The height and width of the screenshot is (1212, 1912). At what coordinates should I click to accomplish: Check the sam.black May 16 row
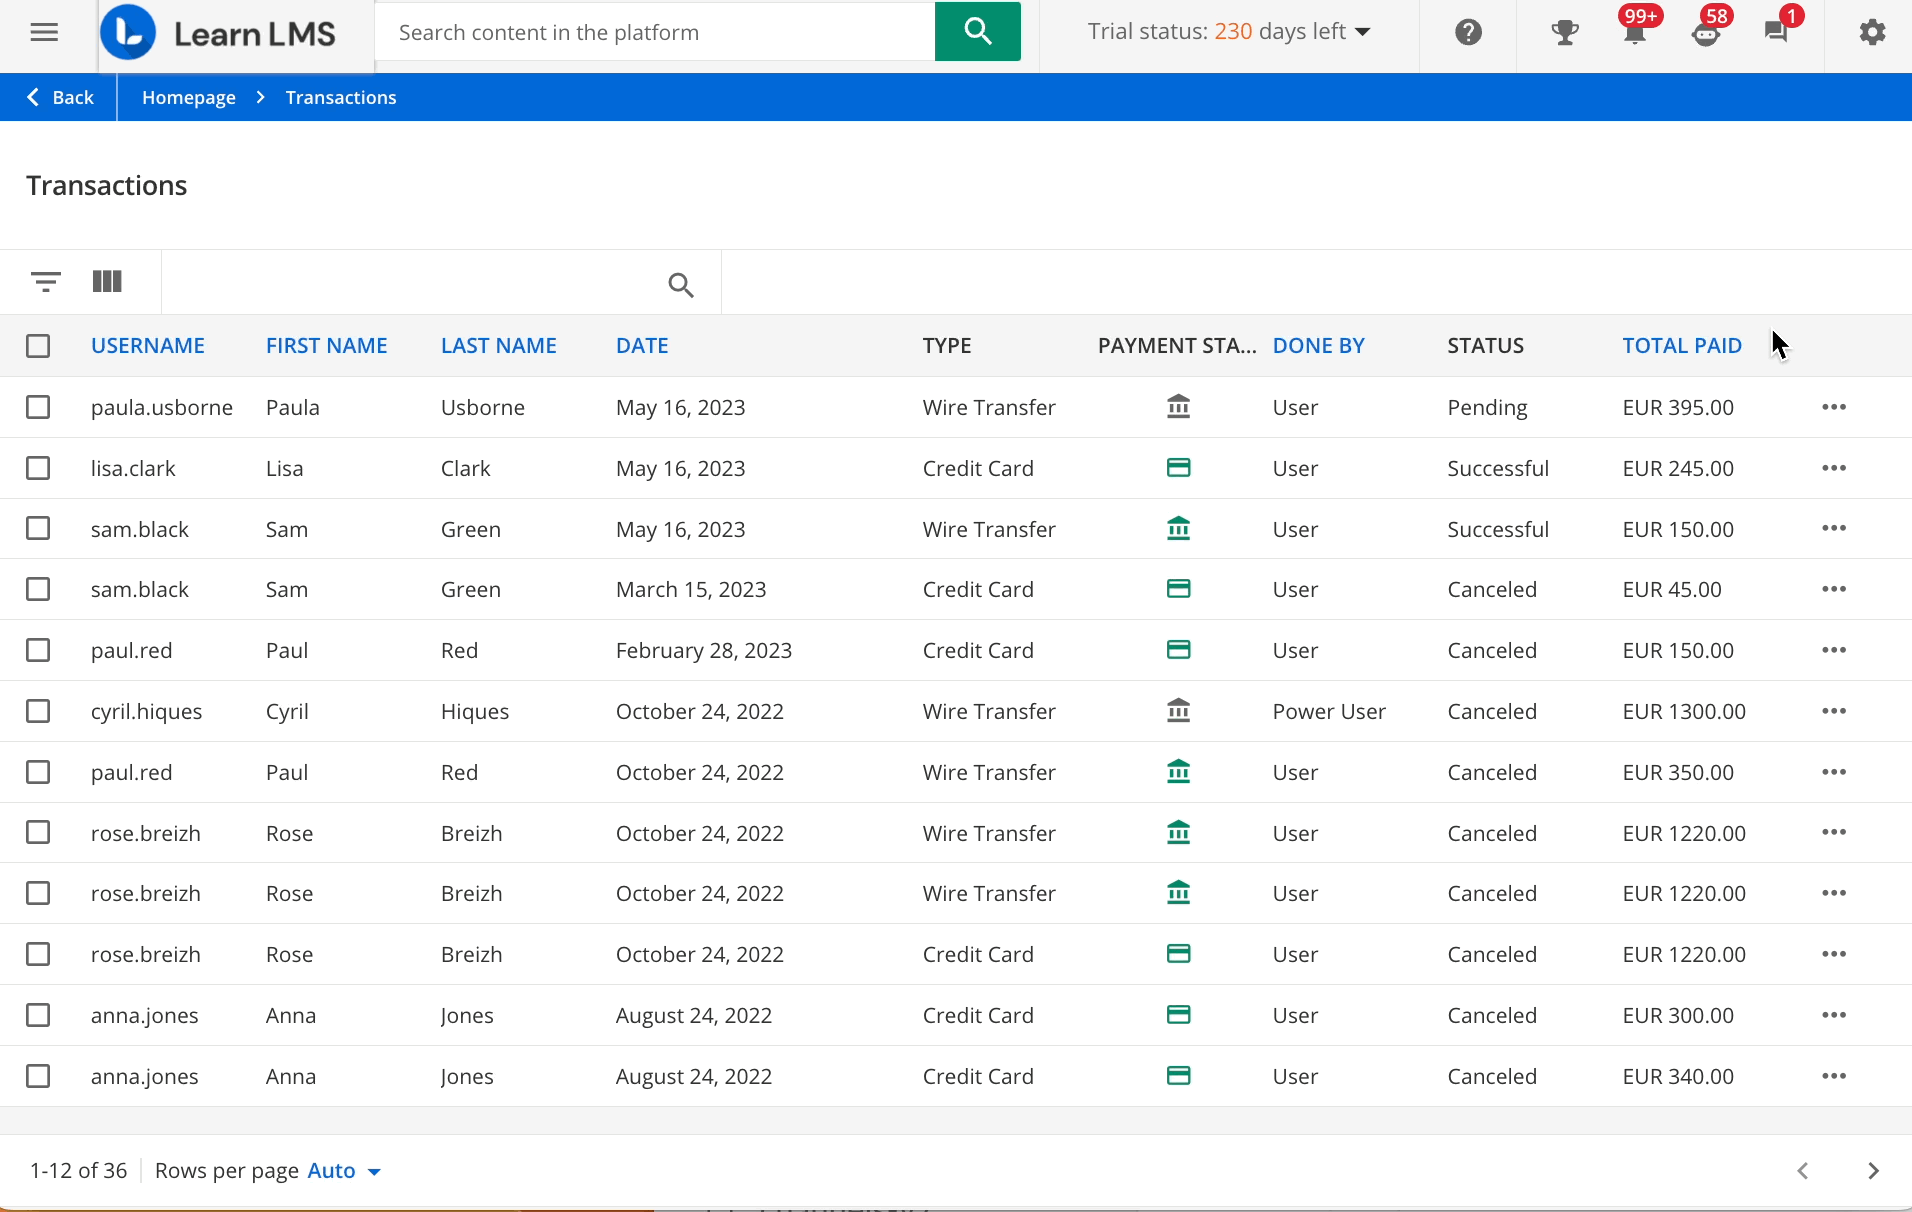click(38, 528)
